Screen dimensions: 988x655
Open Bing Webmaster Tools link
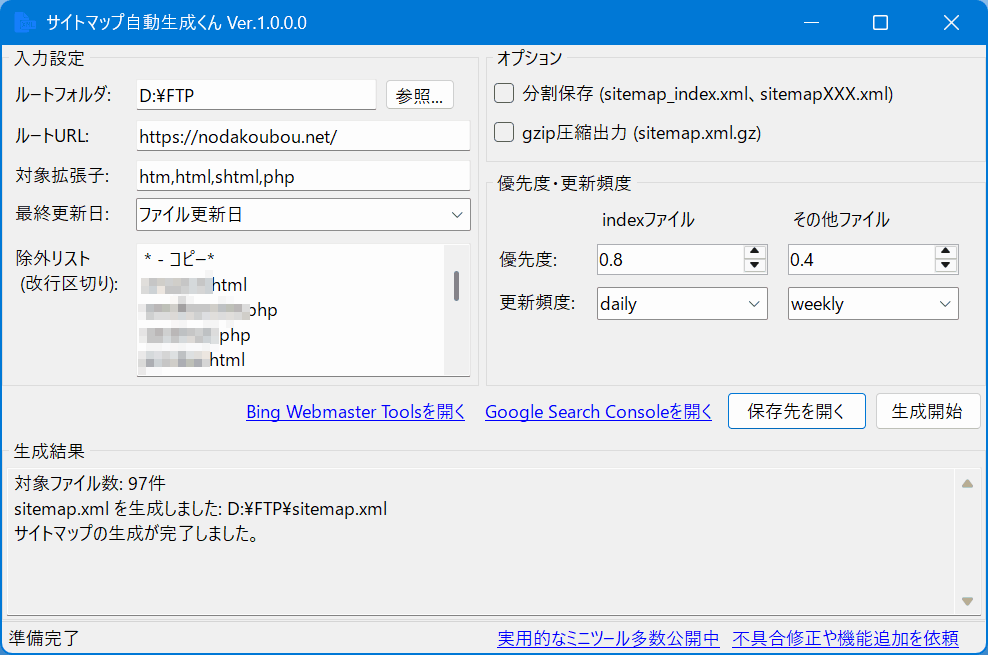pyautogui.click(x=355, y=412)
